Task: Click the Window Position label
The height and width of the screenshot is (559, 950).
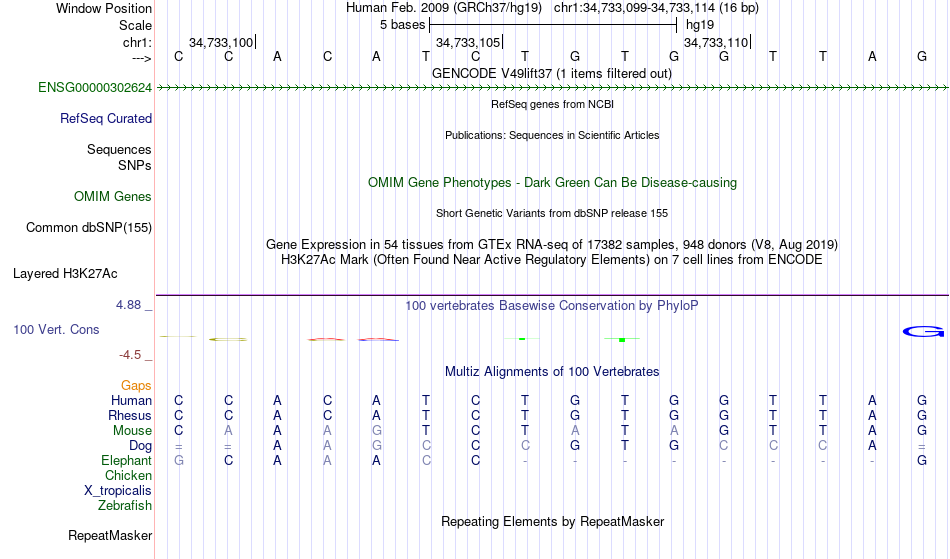Action: click(x=104, y=8)
